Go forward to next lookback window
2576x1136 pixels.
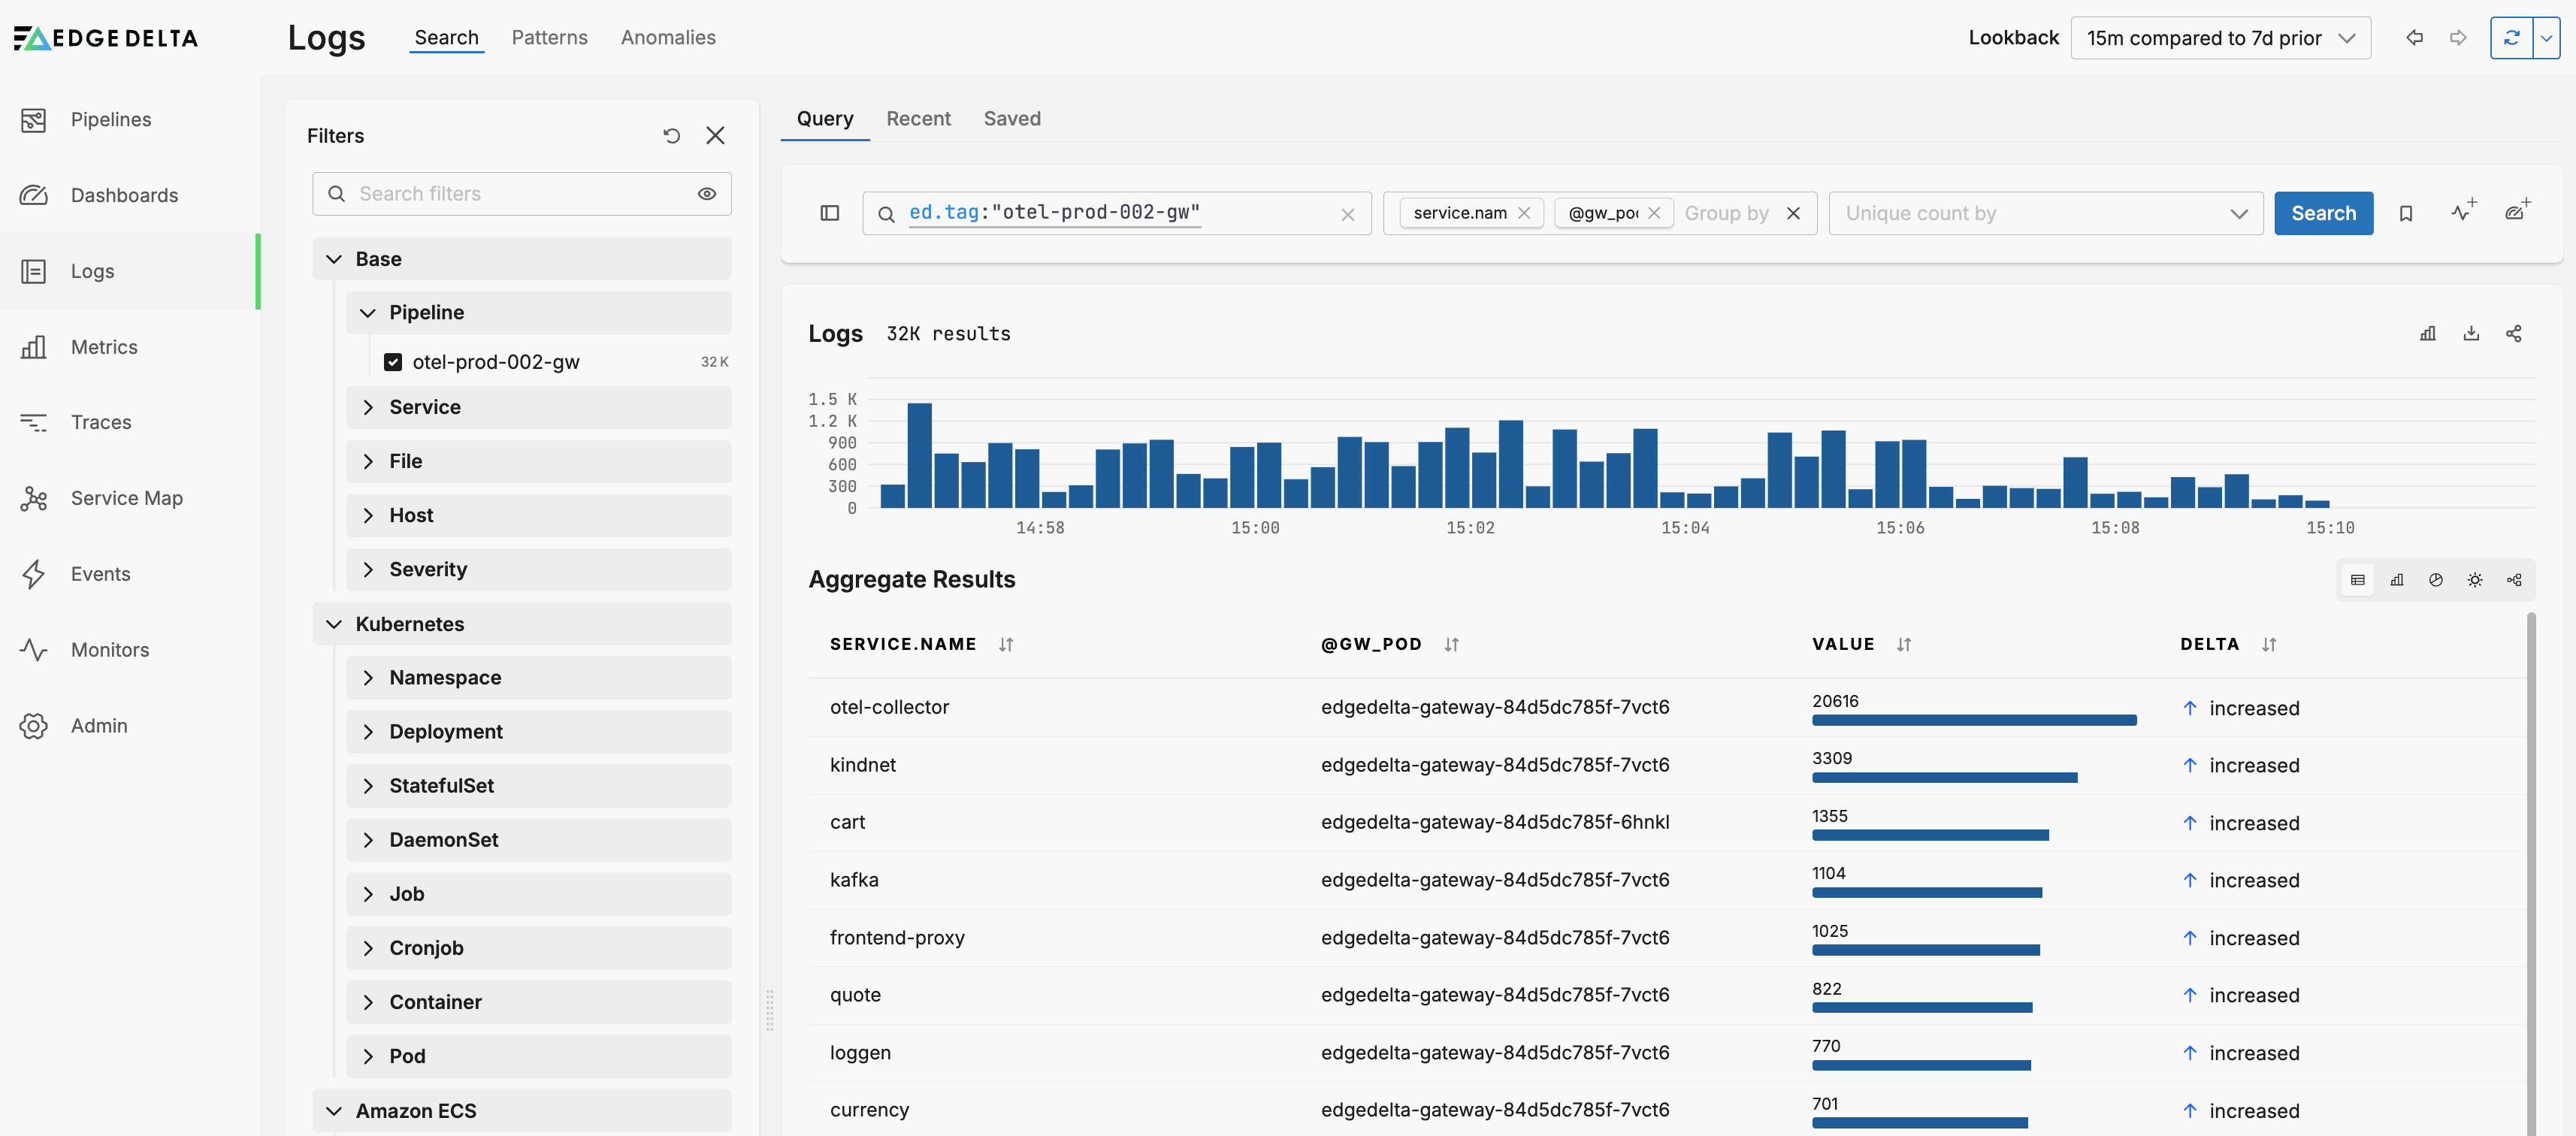pyautogui.click(x=2458, y=38)
